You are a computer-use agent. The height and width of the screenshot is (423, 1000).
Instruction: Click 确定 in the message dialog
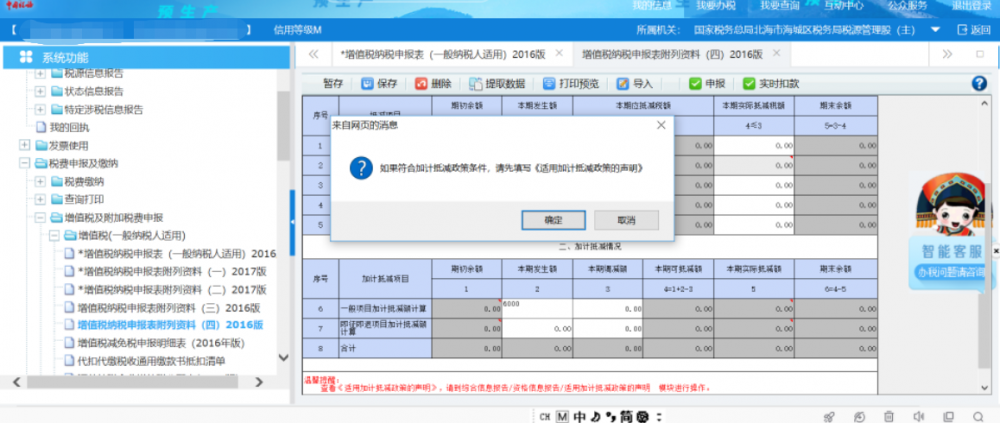coord(553,219)
